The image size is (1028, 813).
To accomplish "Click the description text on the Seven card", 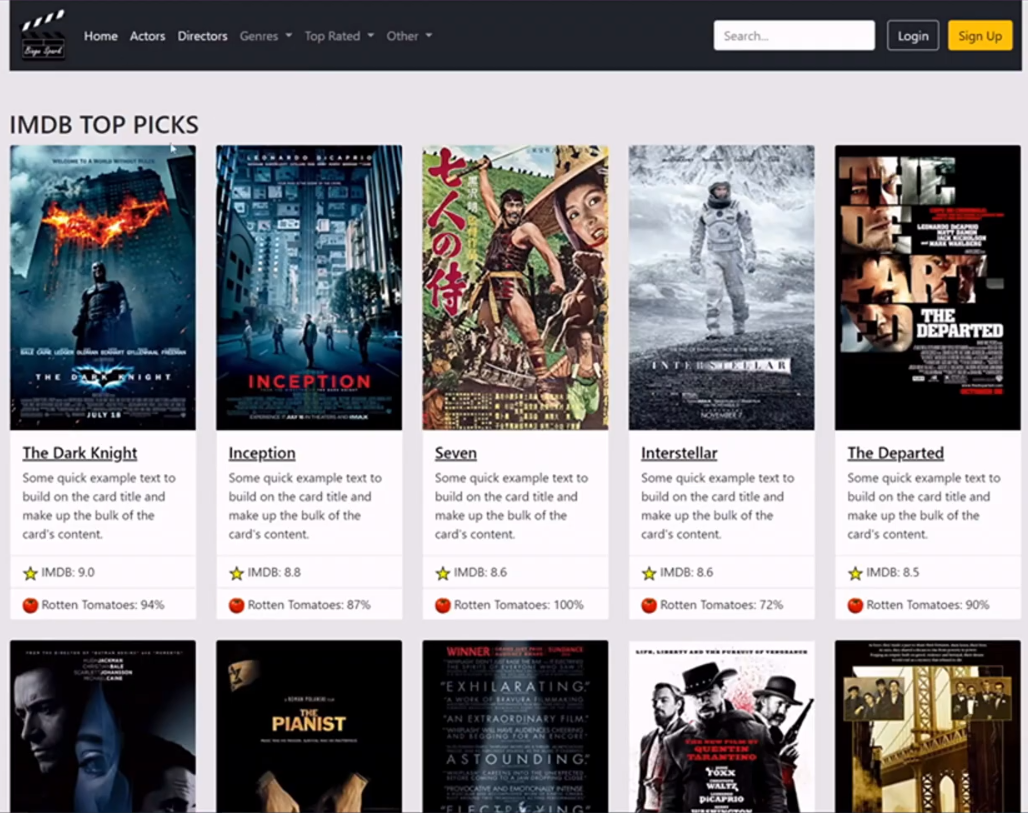I will click(x=511, y=506).
